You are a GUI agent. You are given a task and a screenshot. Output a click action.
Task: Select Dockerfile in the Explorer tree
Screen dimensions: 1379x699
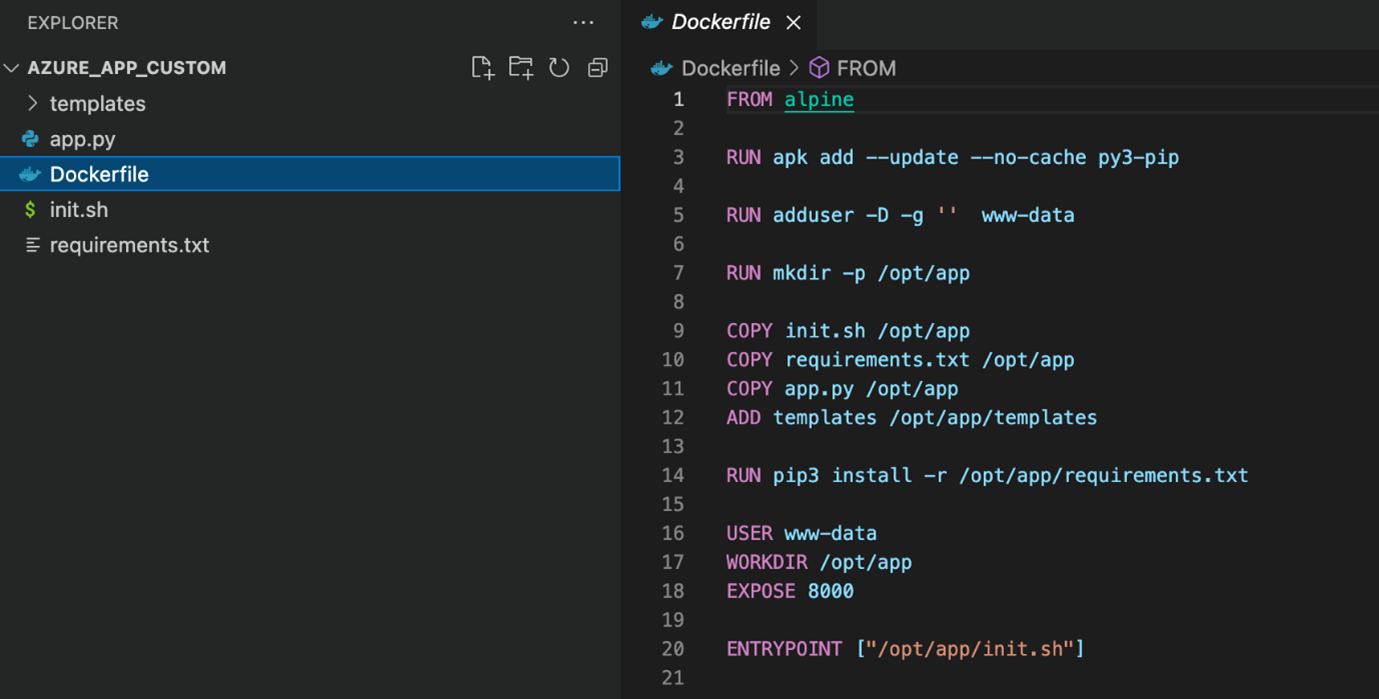coord(99,174)
